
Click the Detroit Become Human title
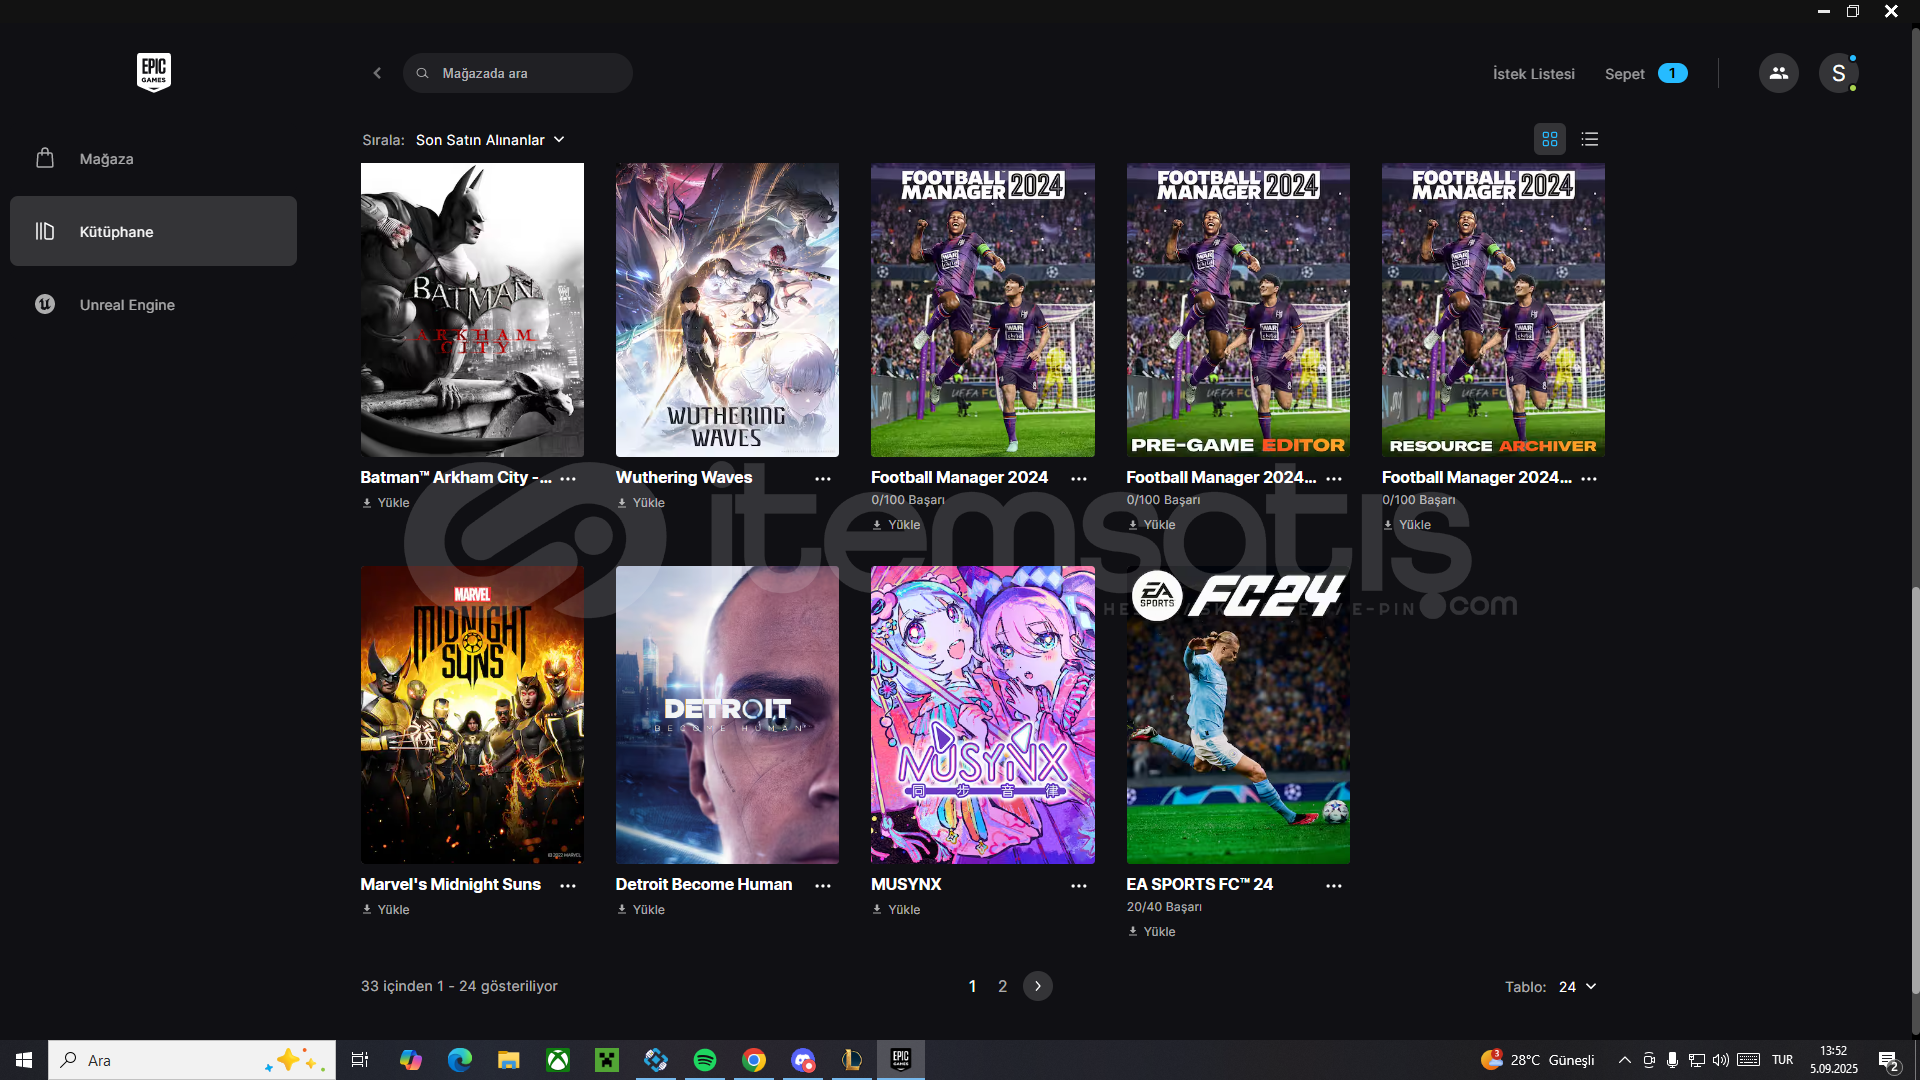tap(704, 884)
